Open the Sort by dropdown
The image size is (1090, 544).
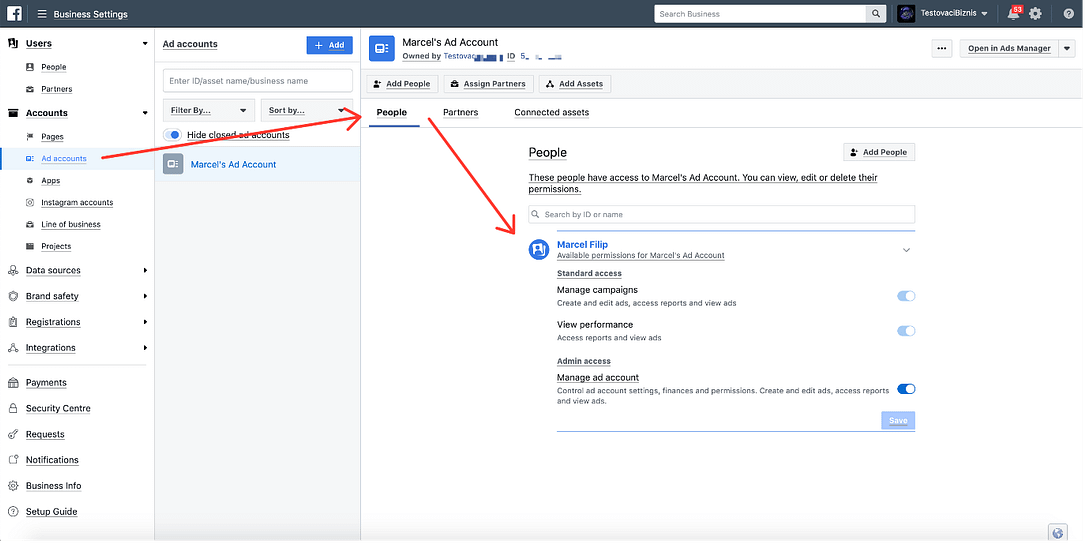coord(307,110)
